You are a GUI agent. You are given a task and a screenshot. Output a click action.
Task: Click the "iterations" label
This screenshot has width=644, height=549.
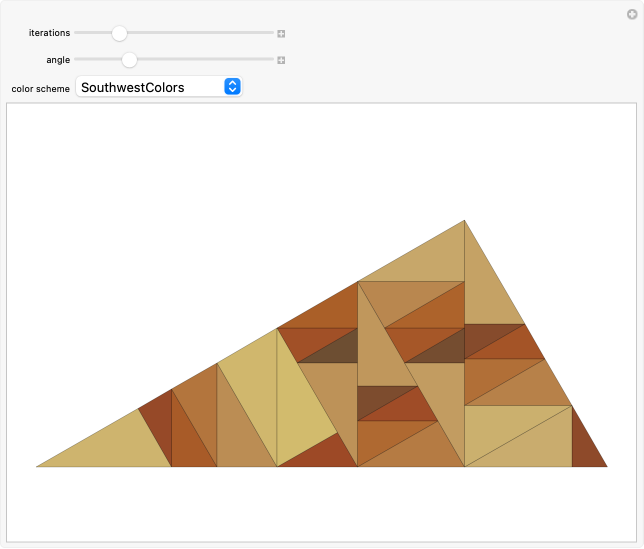point(49,33)
